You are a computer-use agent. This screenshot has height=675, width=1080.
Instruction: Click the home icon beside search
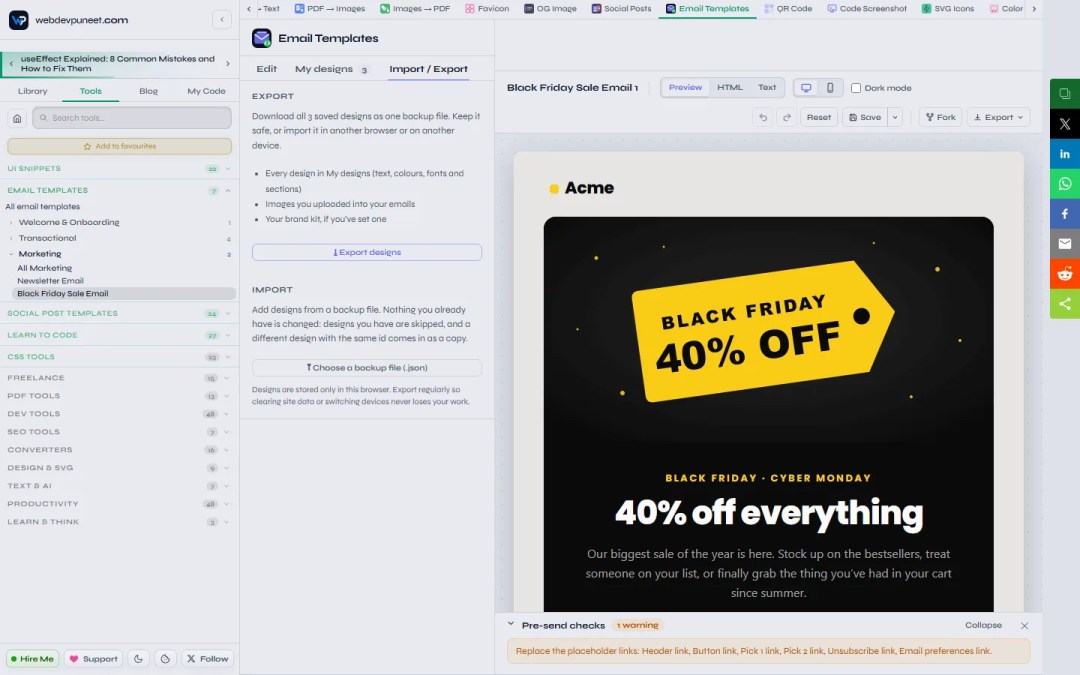click(17, 118)
